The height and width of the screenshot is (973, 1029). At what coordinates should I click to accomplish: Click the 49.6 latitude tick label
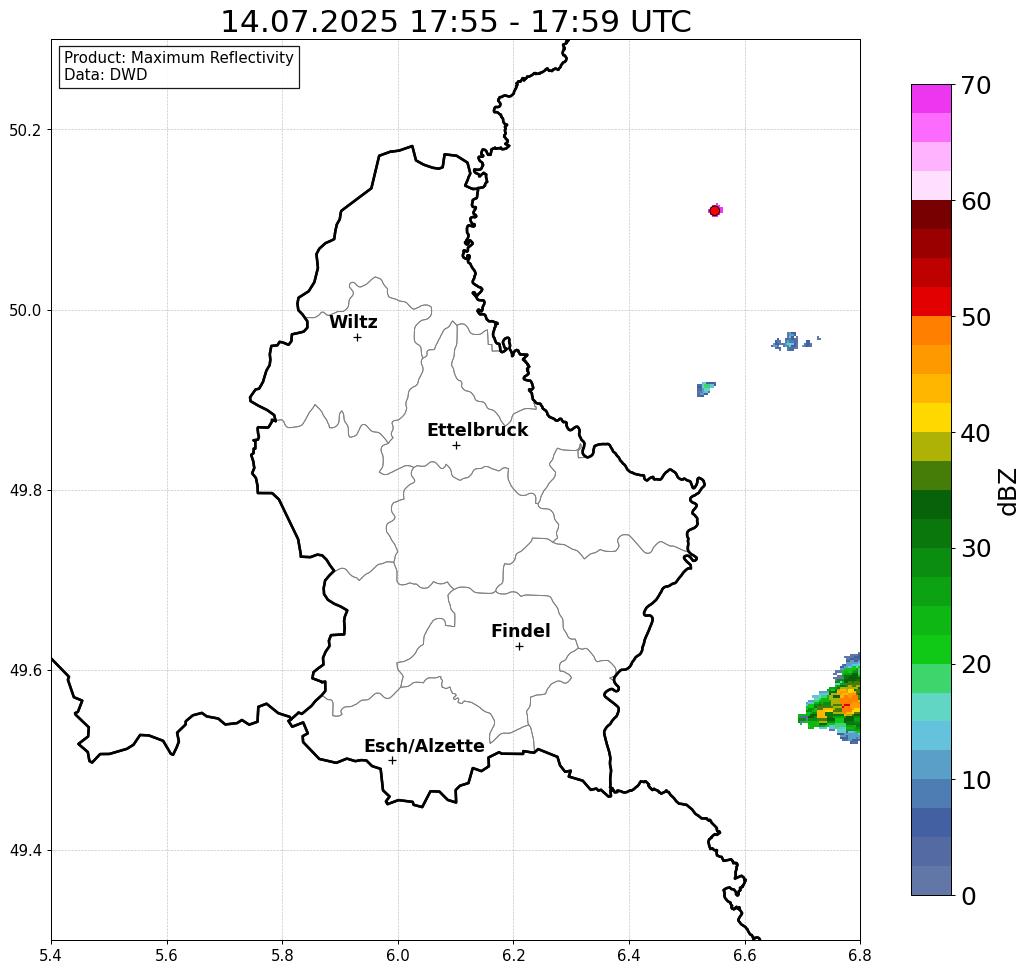(25, 671)
